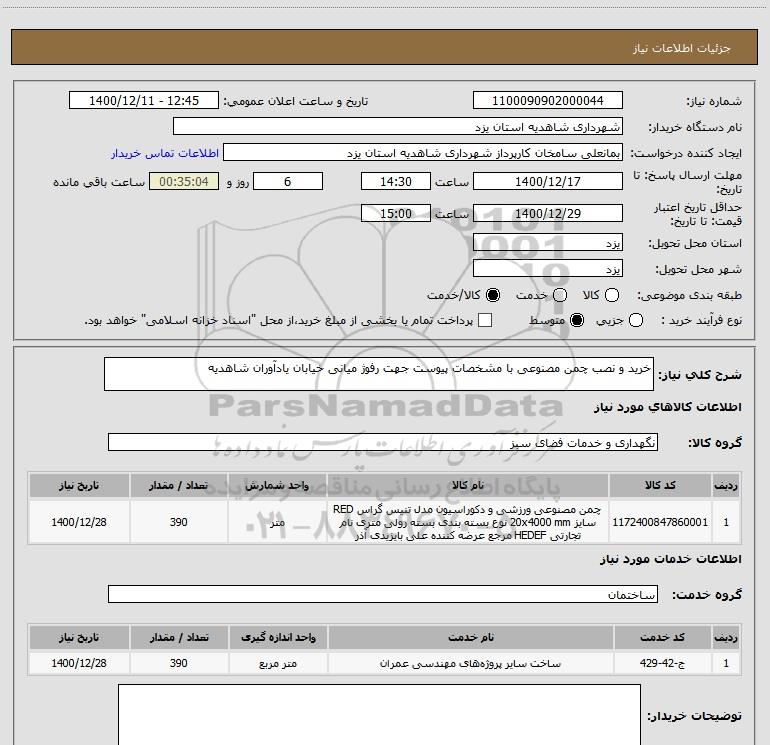Click the جزئیات اطلاعات نیاز header title

pyautogui.click(x=681, y=48)
